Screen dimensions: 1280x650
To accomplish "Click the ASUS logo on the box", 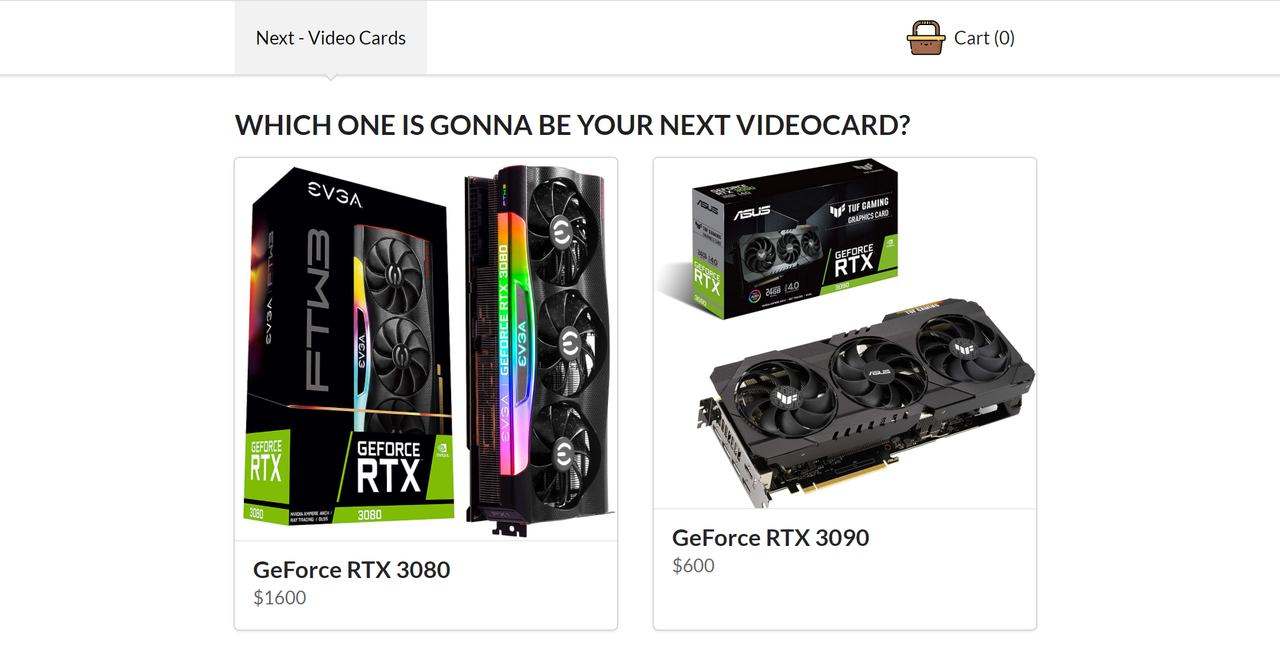I will point(751,213).
